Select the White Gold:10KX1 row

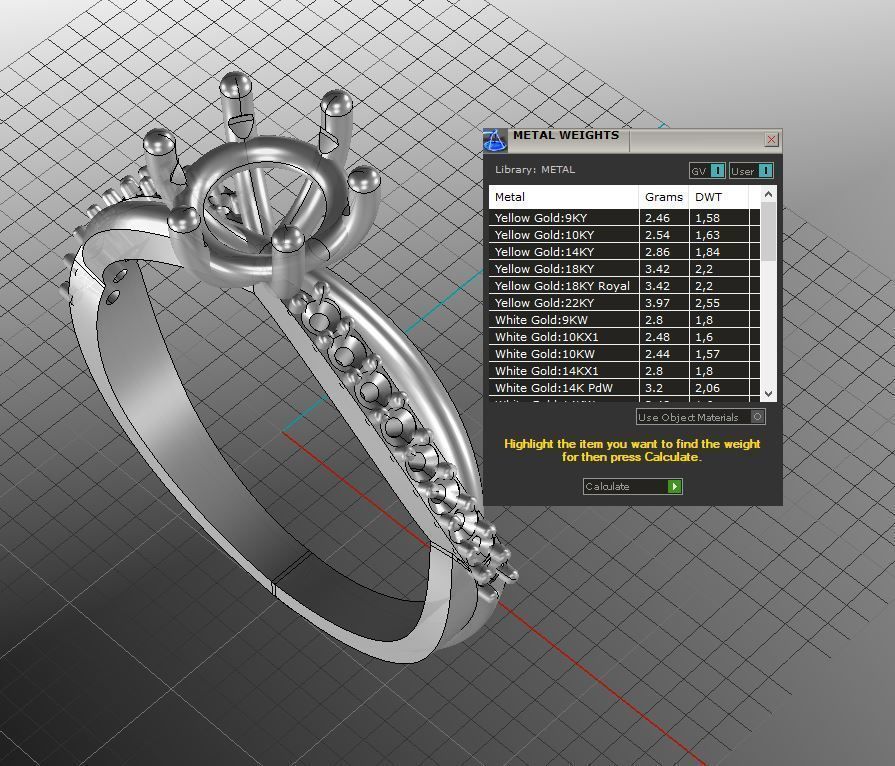(624, 337)
